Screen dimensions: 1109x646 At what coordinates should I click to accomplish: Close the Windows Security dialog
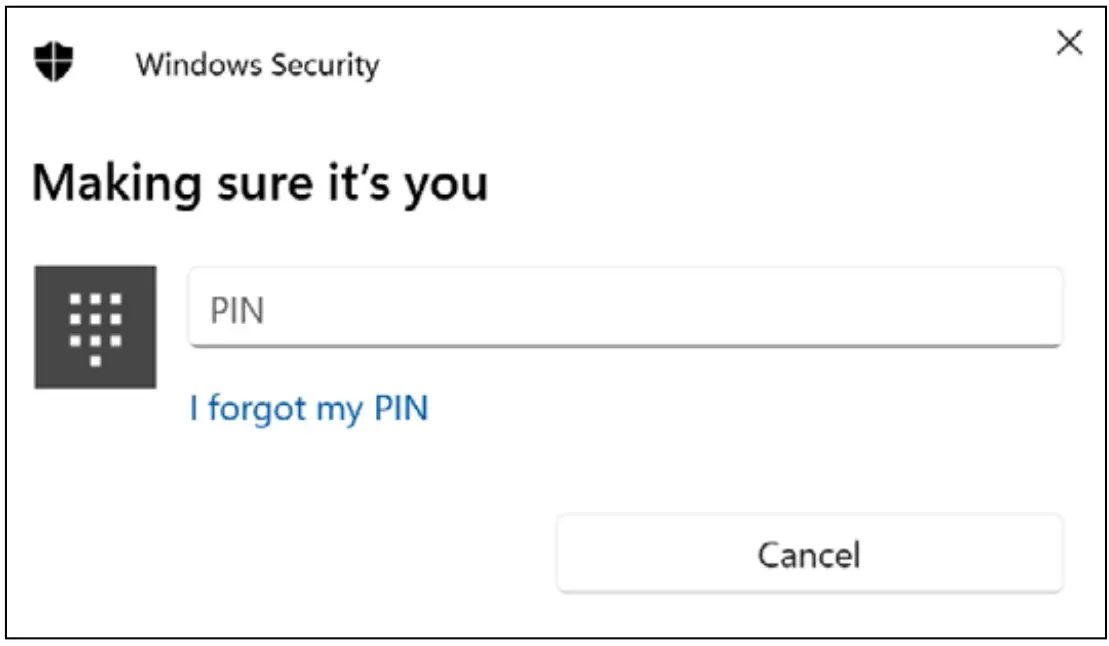pos(1069,43)
